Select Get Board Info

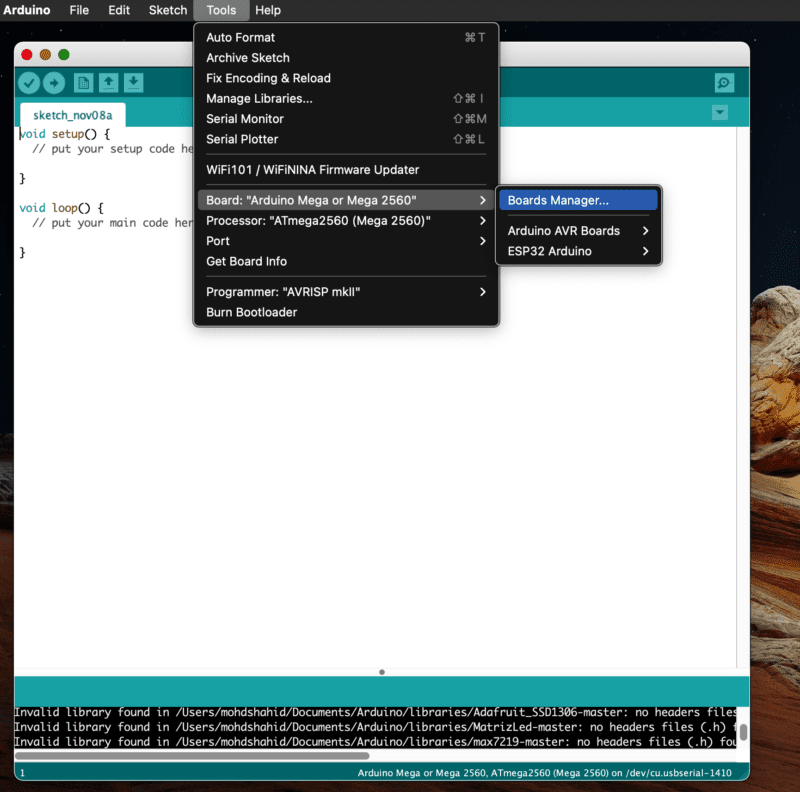[346, 261]
